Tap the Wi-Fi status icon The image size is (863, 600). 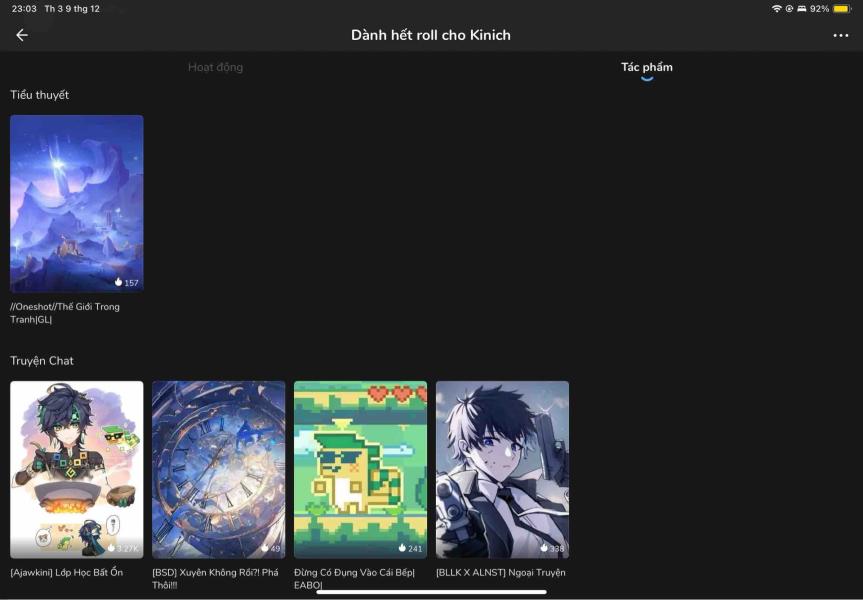[777, 8]
